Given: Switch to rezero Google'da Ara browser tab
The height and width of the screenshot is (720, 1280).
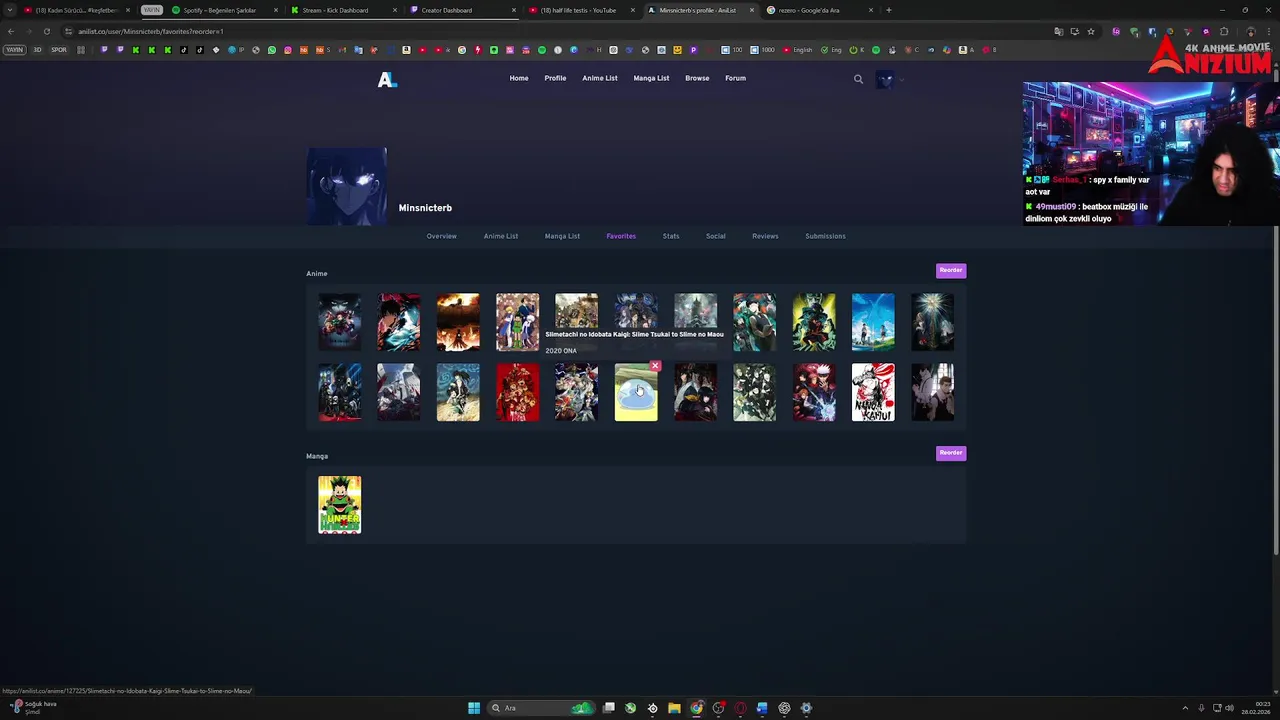Looking at the screenshot, I should tap(818, 10).
